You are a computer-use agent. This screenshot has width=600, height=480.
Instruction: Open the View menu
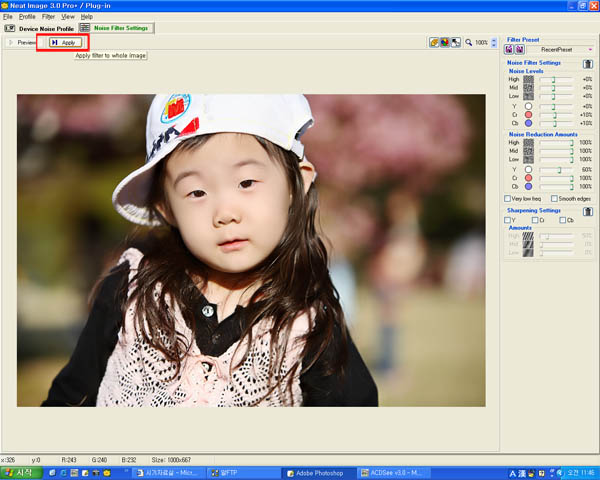coord(68,17)
